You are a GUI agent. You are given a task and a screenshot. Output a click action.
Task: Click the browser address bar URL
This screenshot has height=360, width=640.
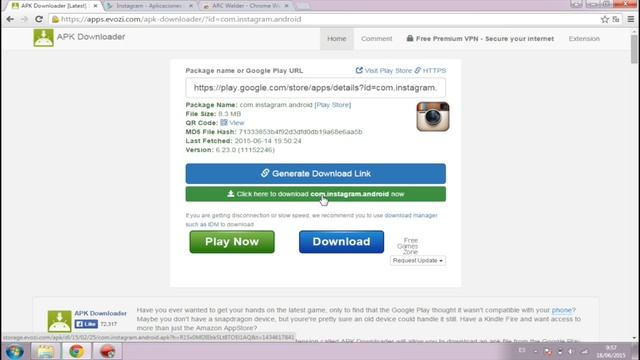coord(181,19)
